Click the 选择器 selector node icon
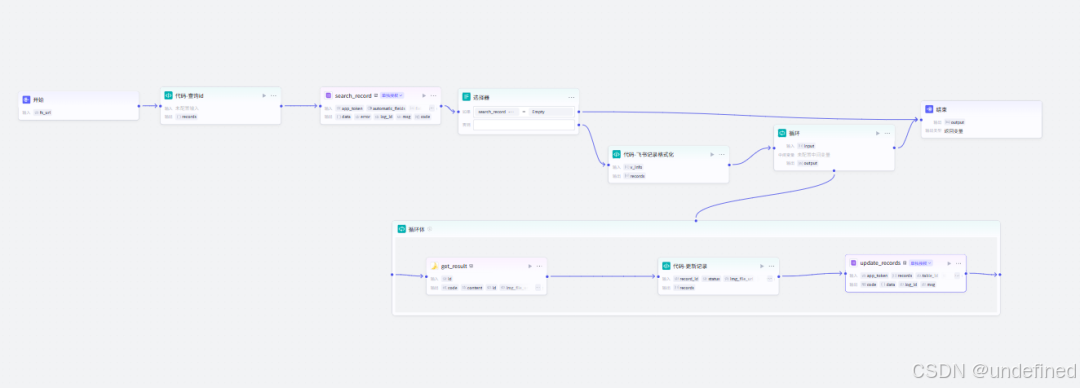 click(466, 97)
